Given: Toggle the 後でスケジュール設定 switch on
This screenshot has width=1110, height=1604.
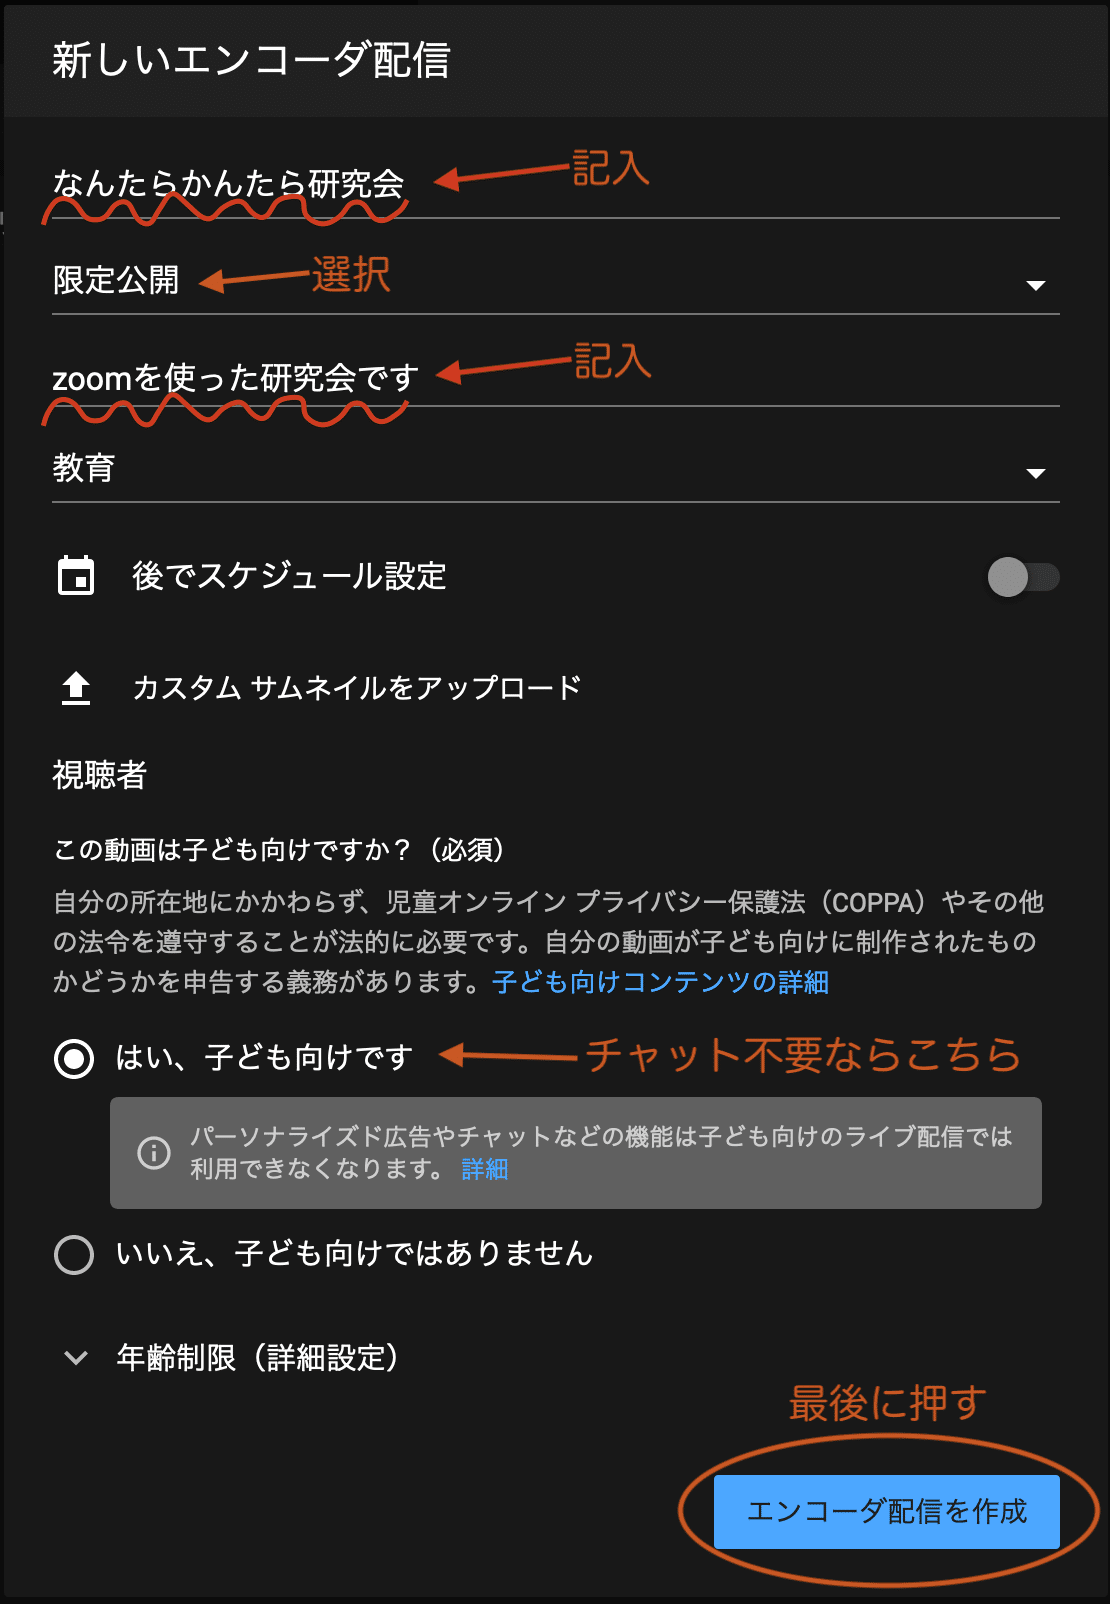Looking at the screenshot, I should (1022, 576).
